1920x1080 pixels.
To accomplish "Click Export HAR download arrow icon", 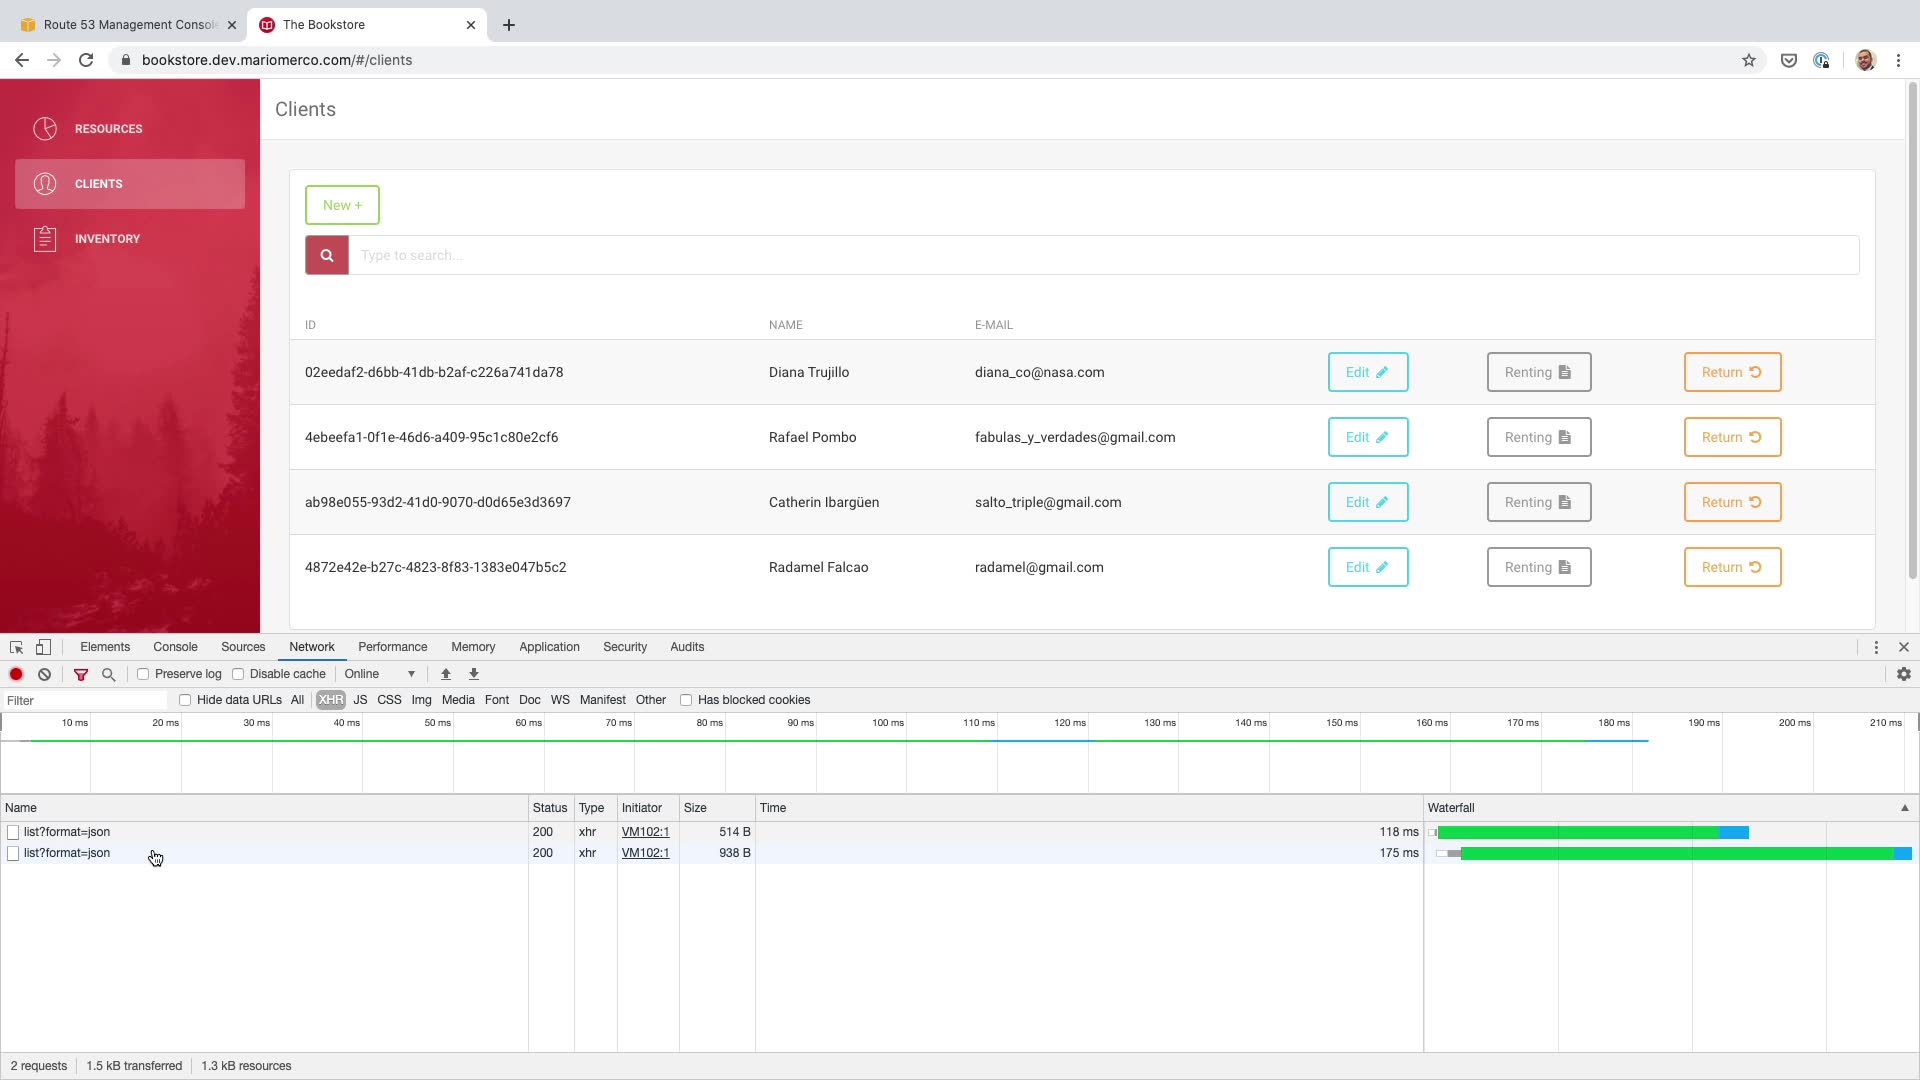I will [474, 674].
